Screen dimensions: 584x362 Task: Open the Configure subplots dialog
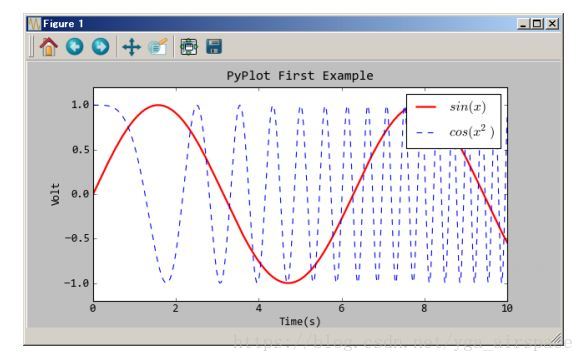pyautogui.click(x=189, y=47)
